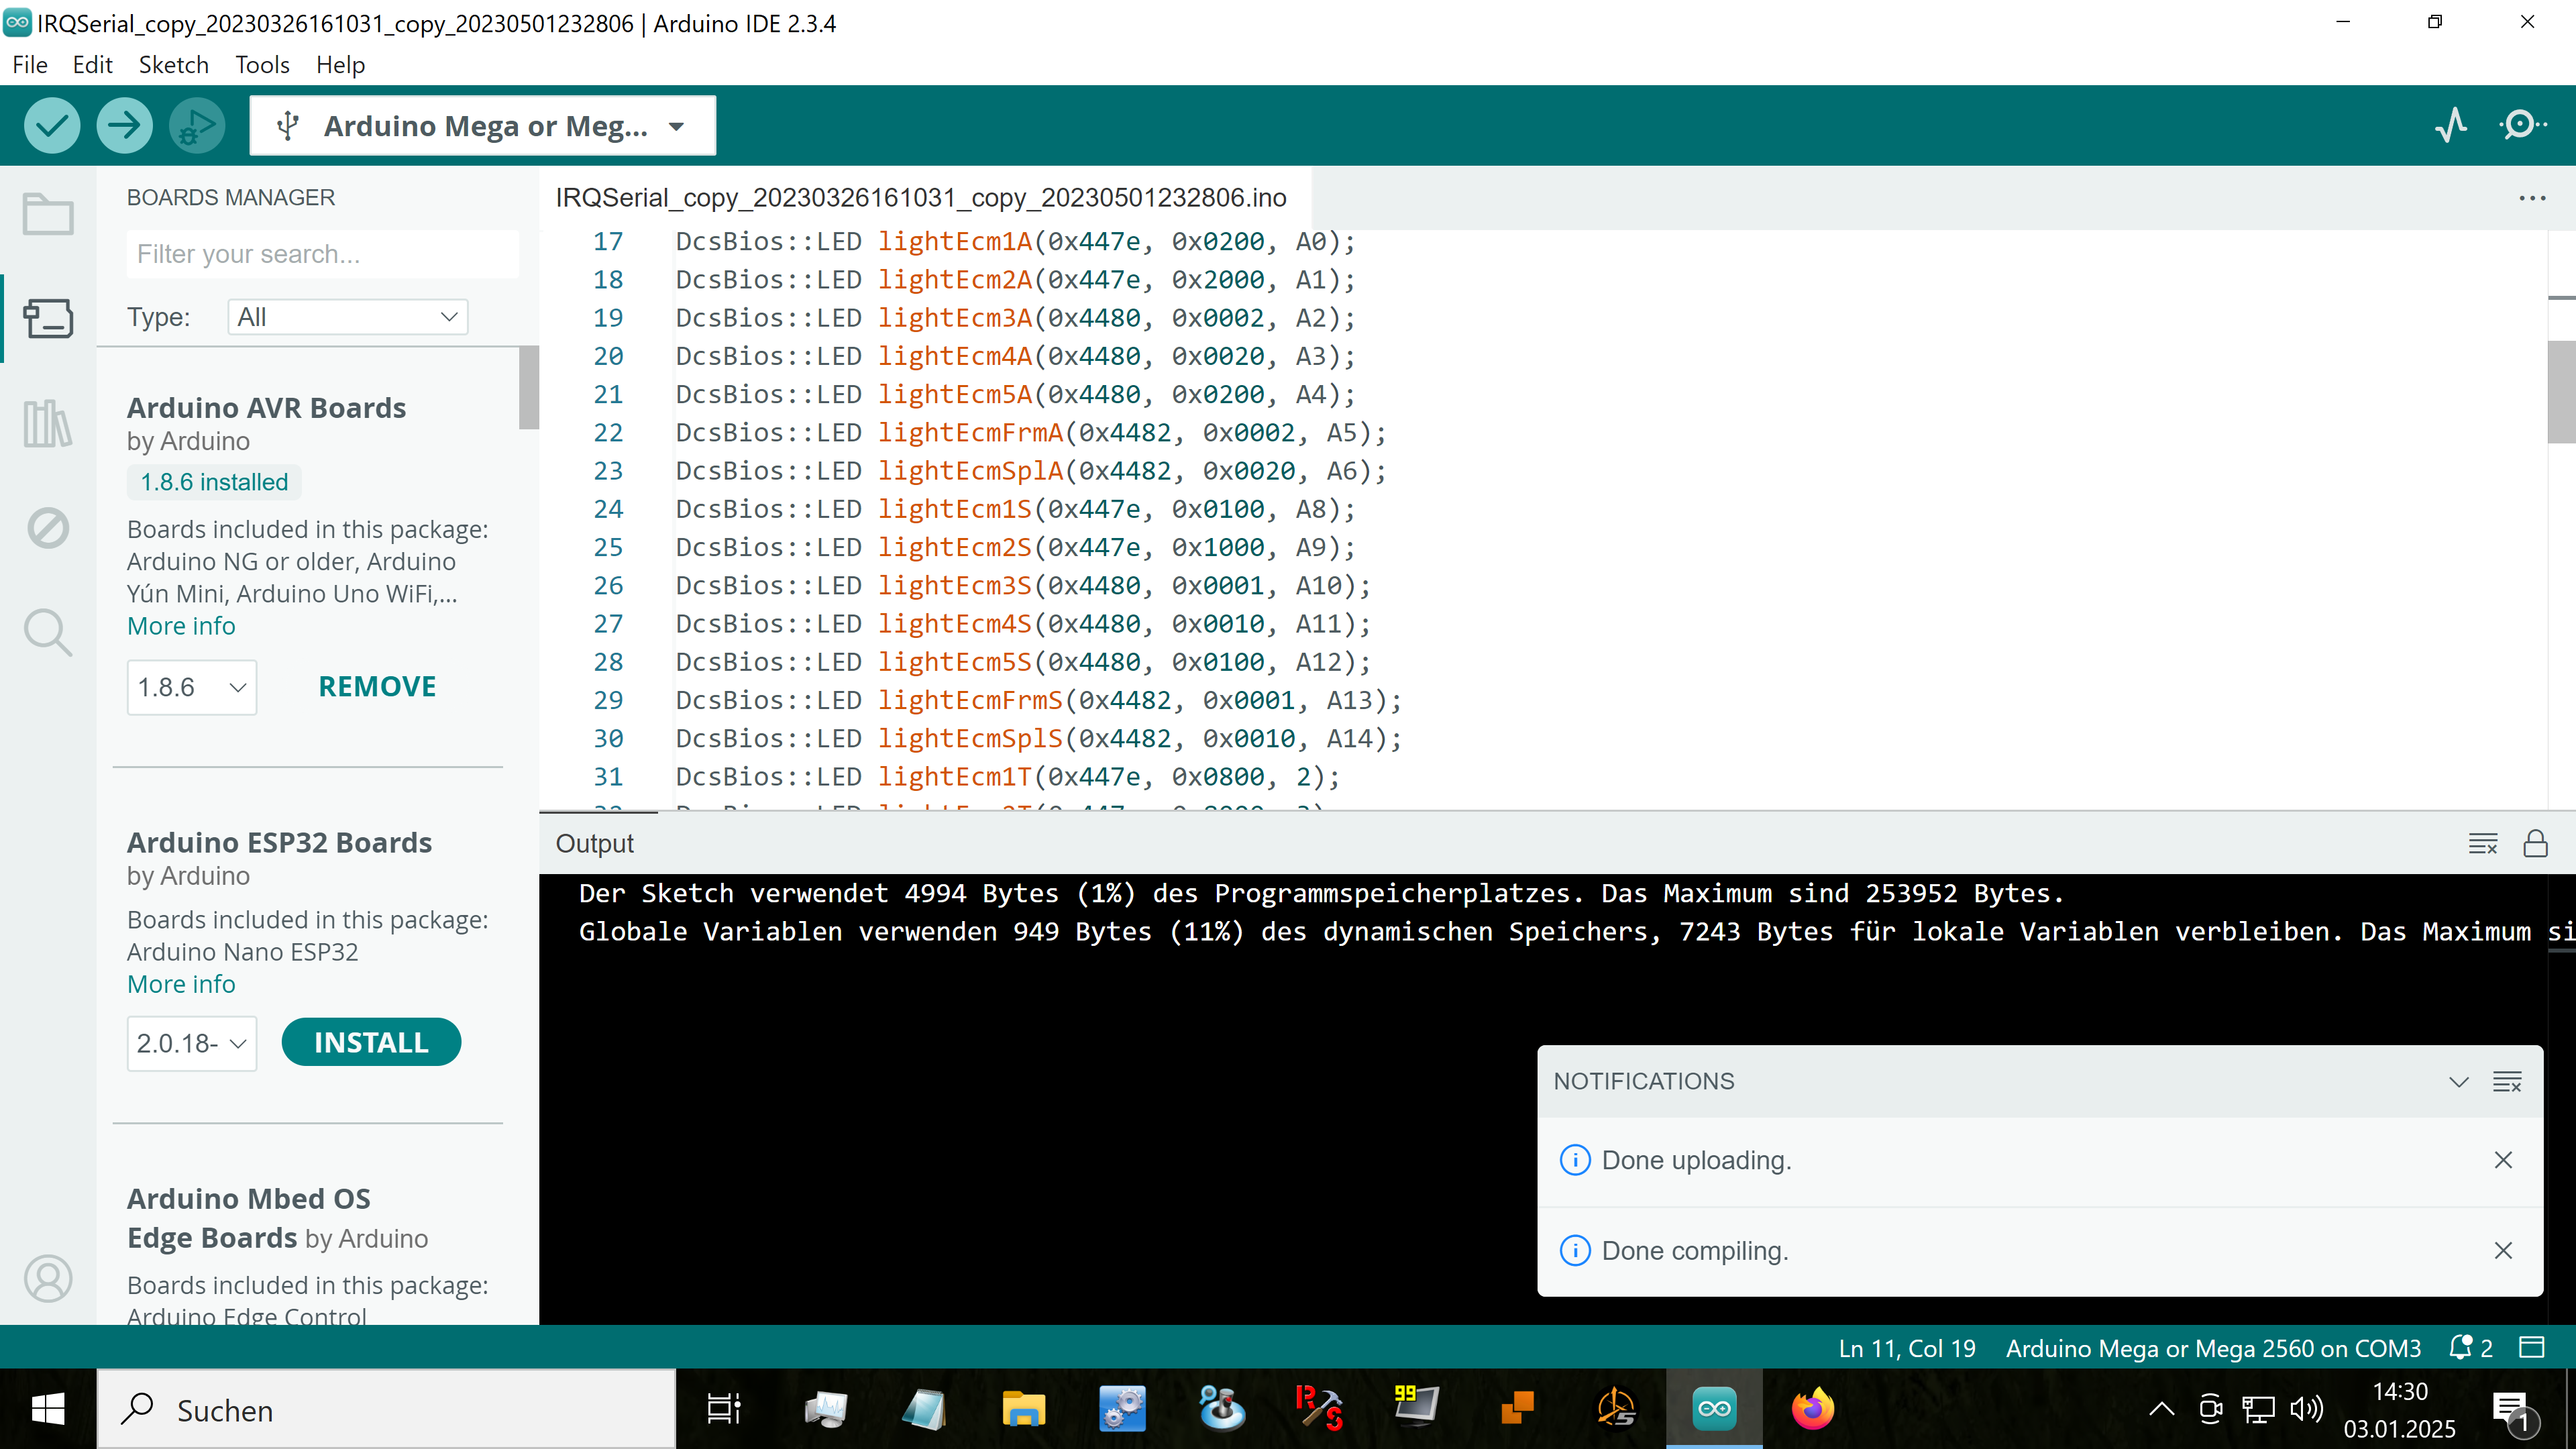The width and height of the screenshot is (2576, 1449).
Task: Dismiss the Done compiling notification
Action: point(2503,1251)
